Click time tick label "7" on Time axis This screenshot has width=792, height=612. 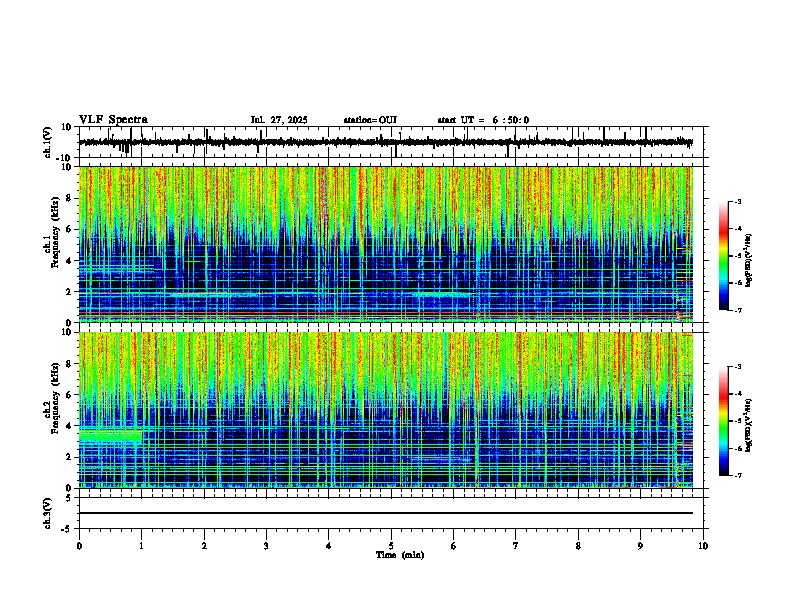pos(516,546)
